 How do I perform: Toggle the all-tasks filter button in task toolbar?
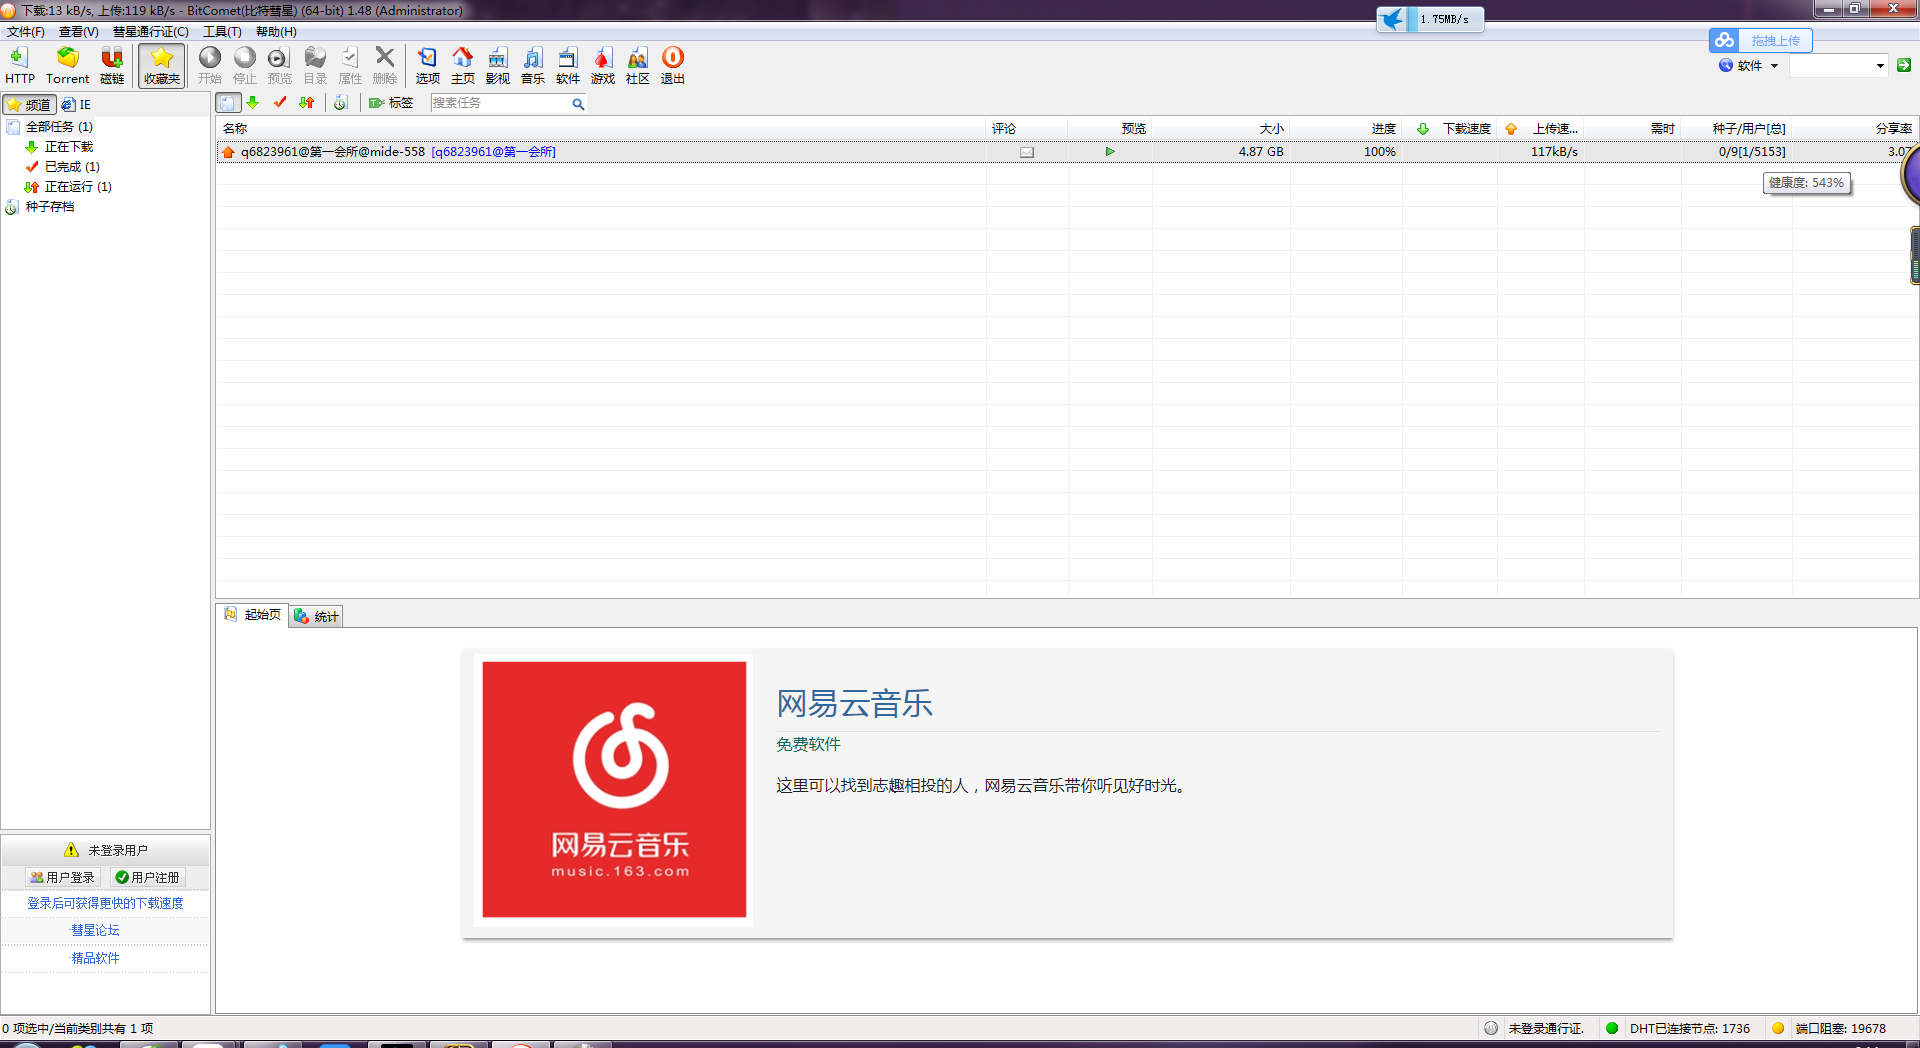click(228, 103)
